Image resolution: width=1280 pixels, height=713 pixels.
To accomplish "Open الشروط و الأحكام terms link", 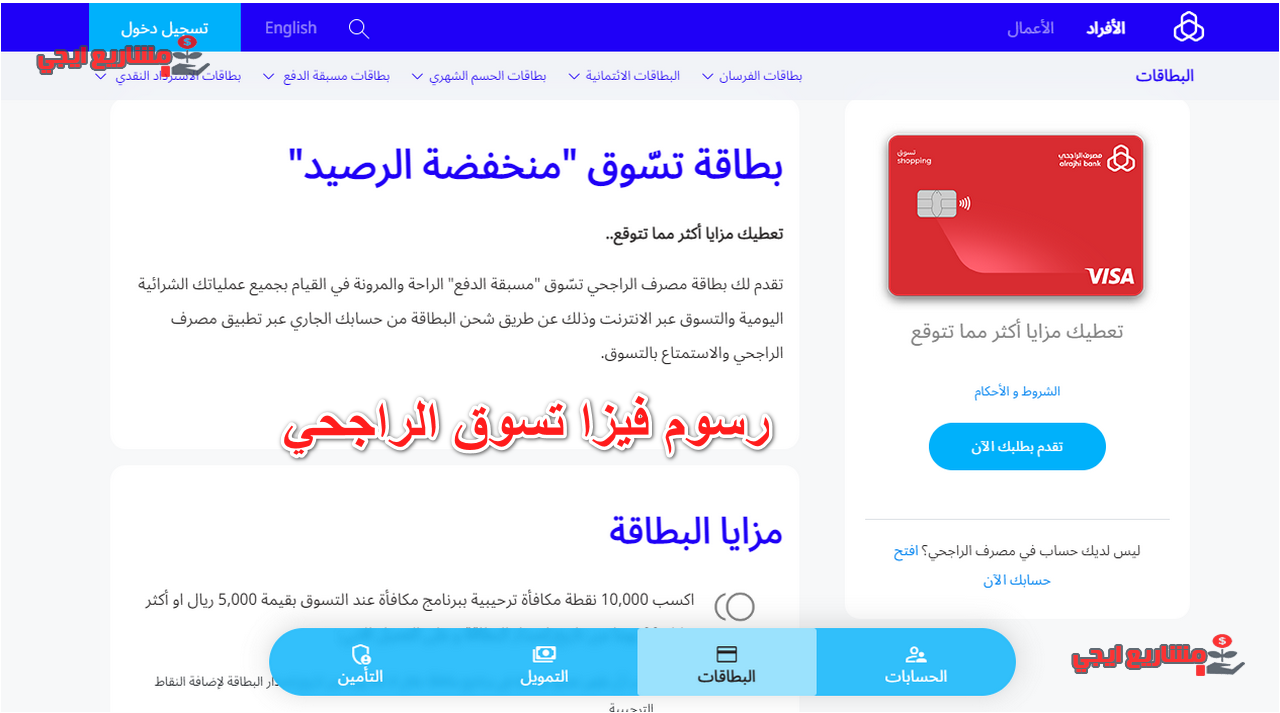I will pos(1017,392).
